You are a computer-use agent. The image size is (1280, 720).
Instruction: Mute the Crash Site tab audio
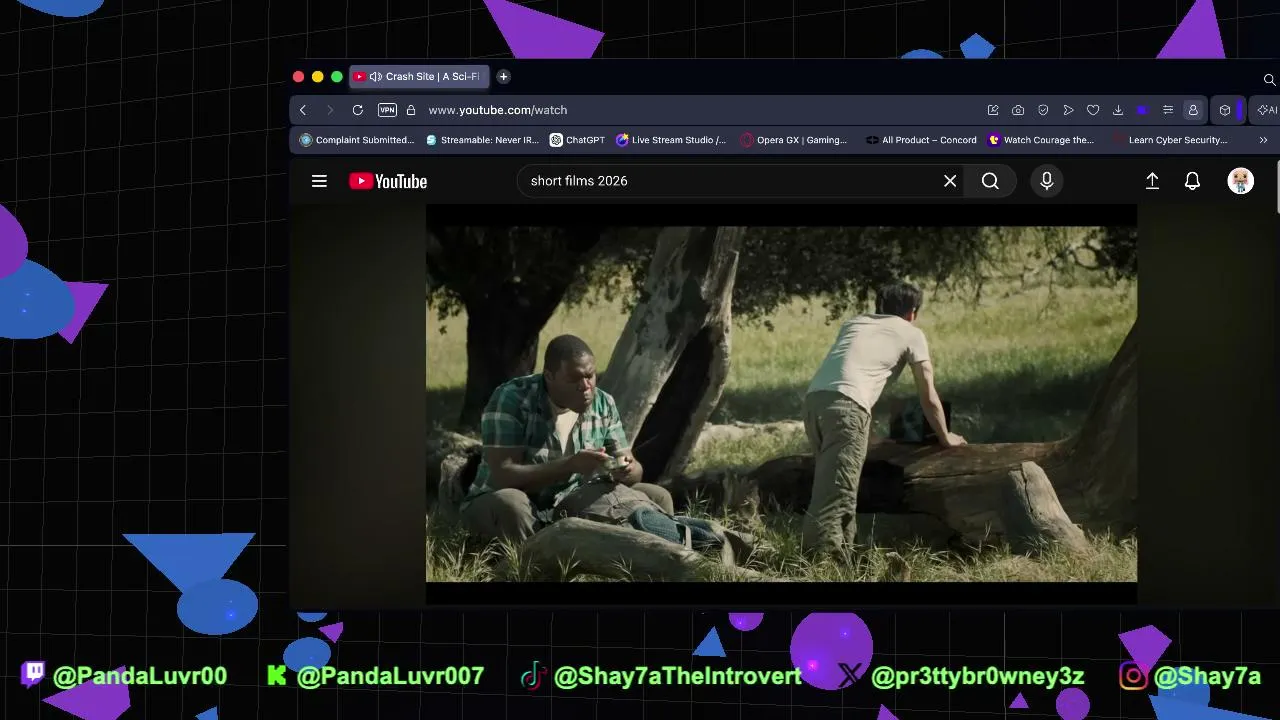(375, 77)
